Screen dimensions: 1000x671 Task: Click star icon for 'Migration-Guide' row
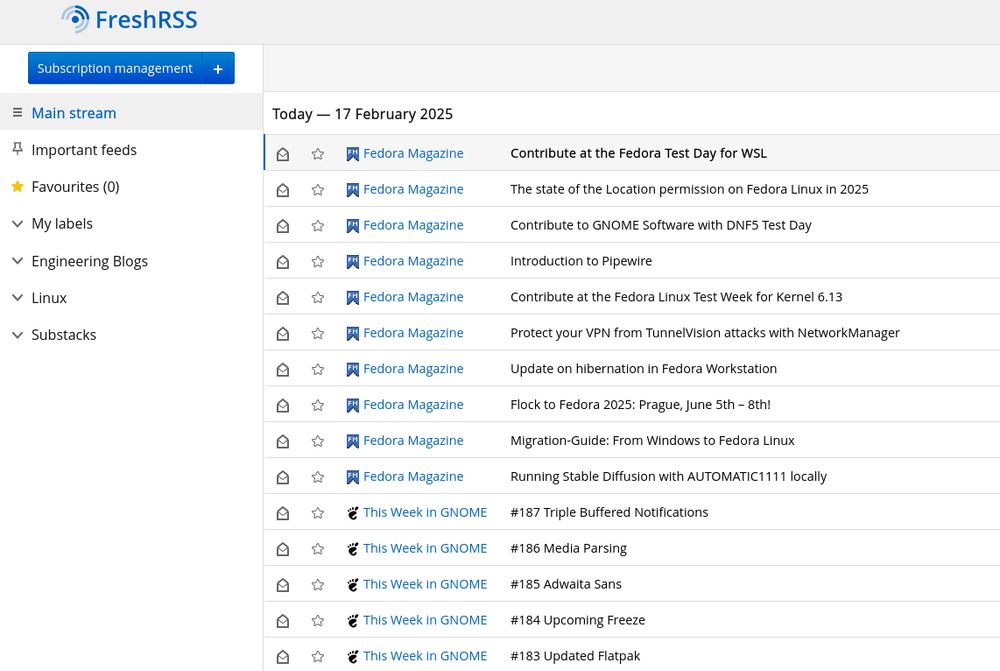318,441
